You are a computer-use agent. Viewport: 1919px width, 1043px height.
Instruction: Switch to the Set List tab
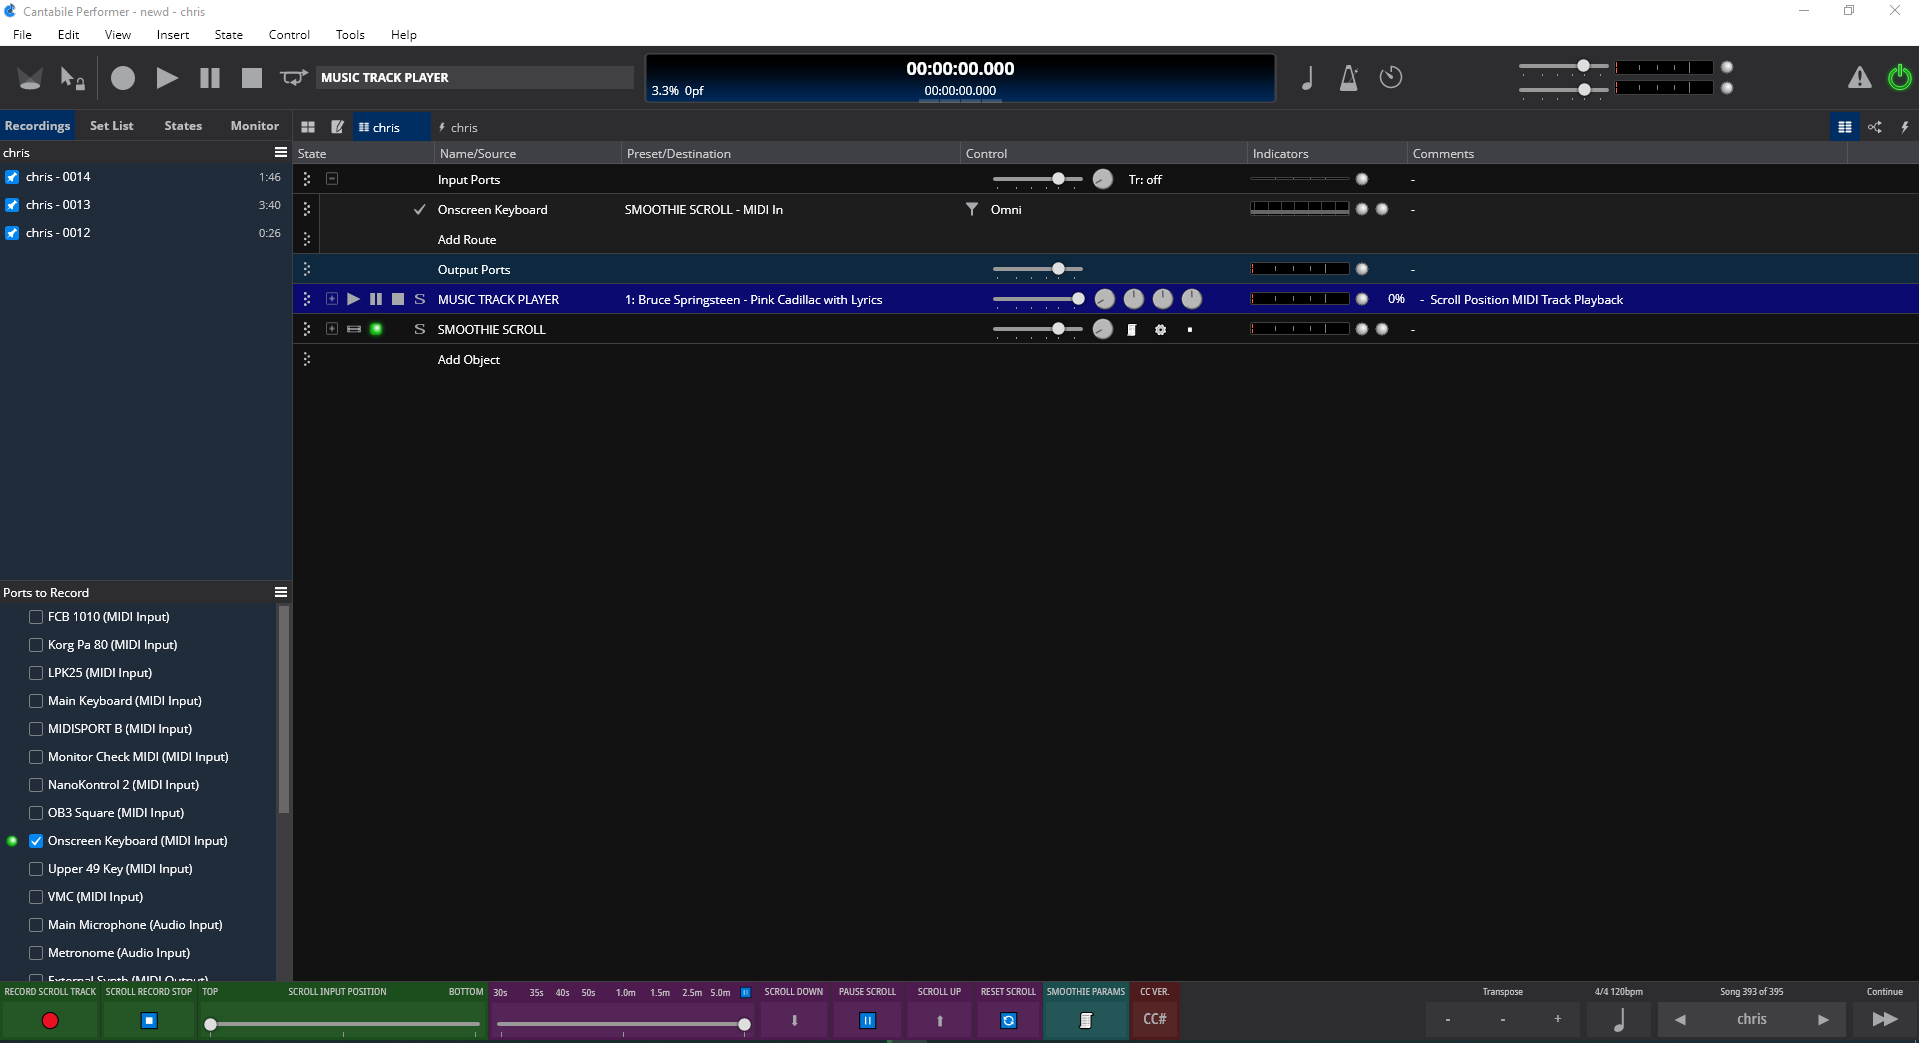pyautogui.click(x=111, y=126)
